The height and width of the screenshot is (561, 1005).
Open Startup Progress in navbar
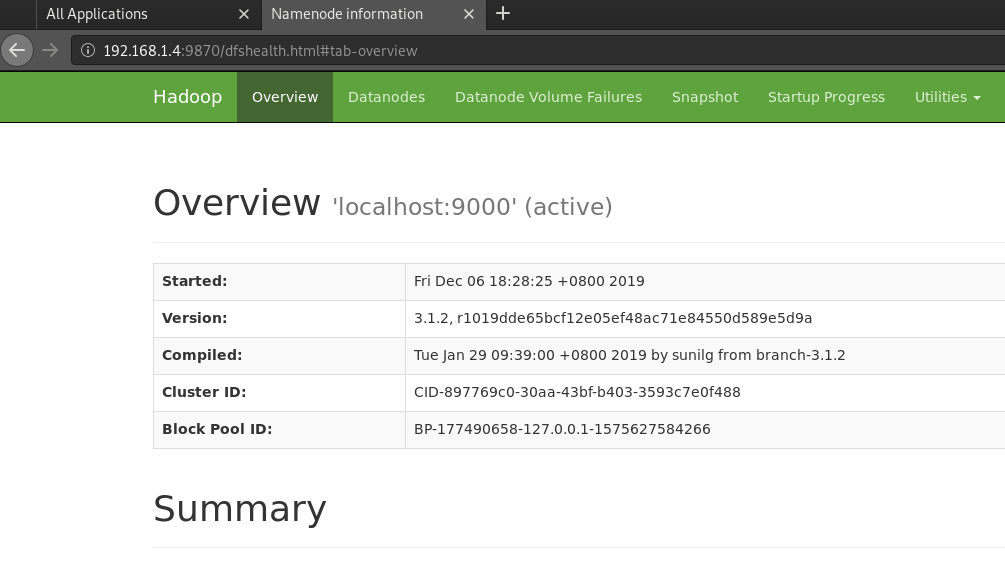826,97
